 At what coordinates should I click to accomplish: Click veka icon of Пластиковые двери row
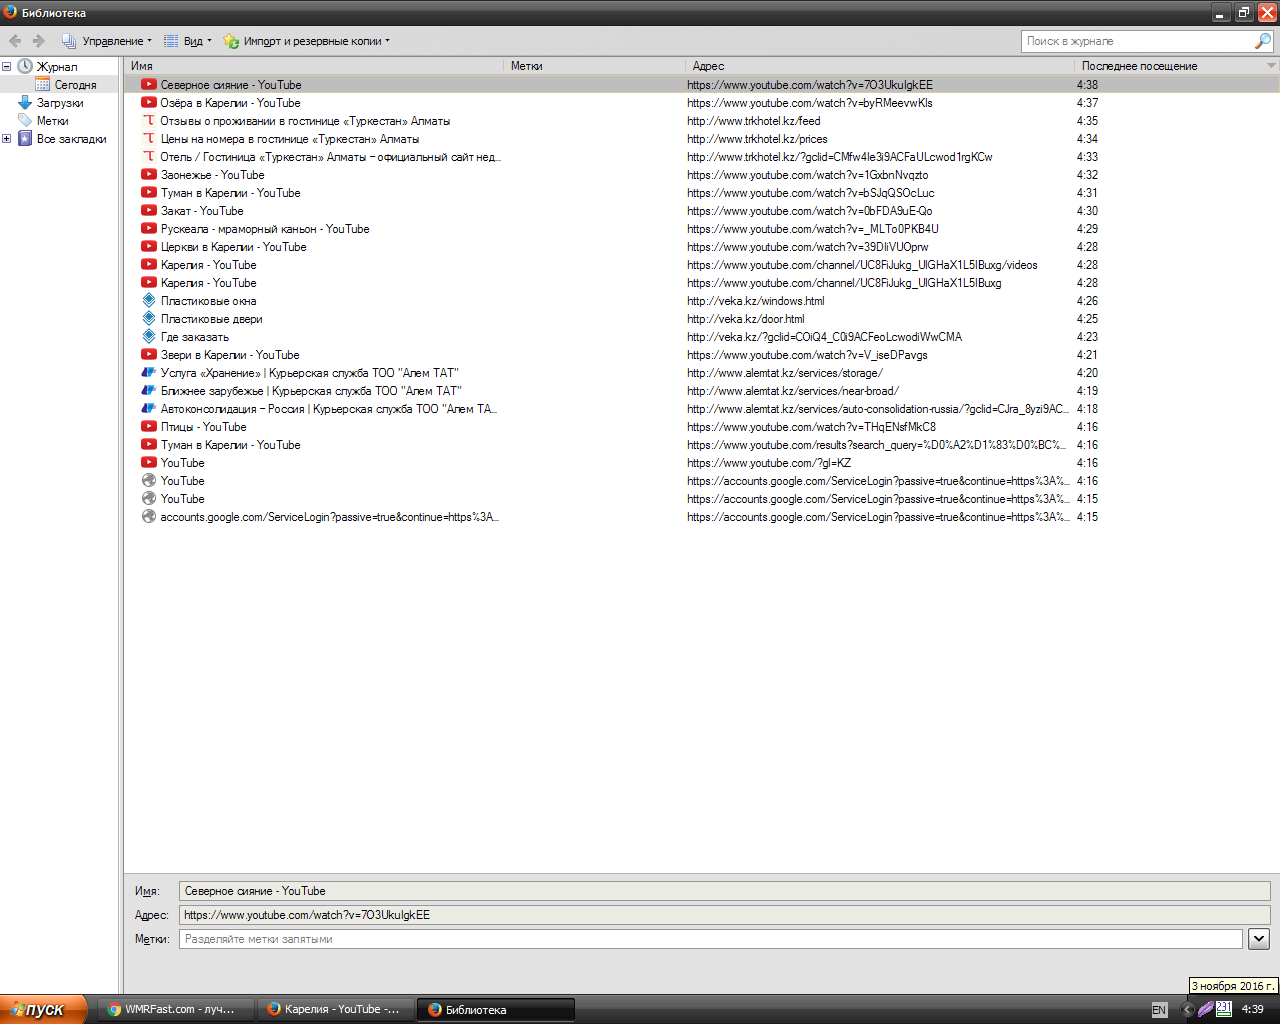(149, 319)
